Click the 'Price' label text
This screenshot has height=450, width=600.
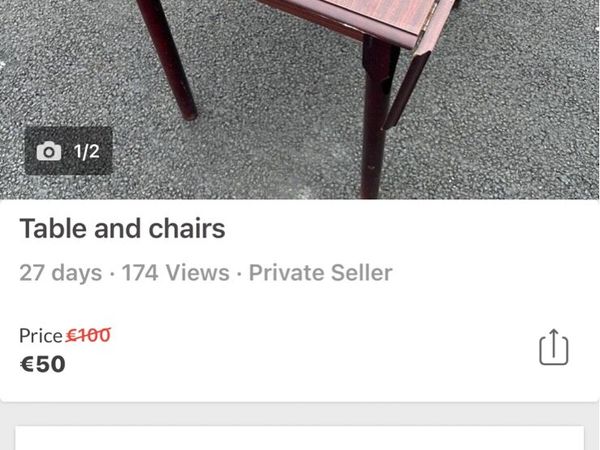(x=41, y=336)
